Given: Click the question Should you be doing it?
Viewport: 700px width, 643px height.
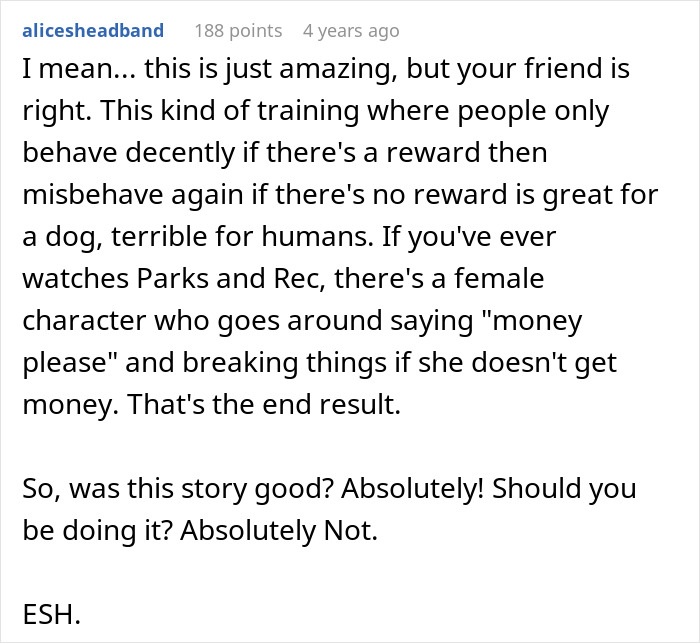Looking at the screenshot, I should click(x=329, y=509).
